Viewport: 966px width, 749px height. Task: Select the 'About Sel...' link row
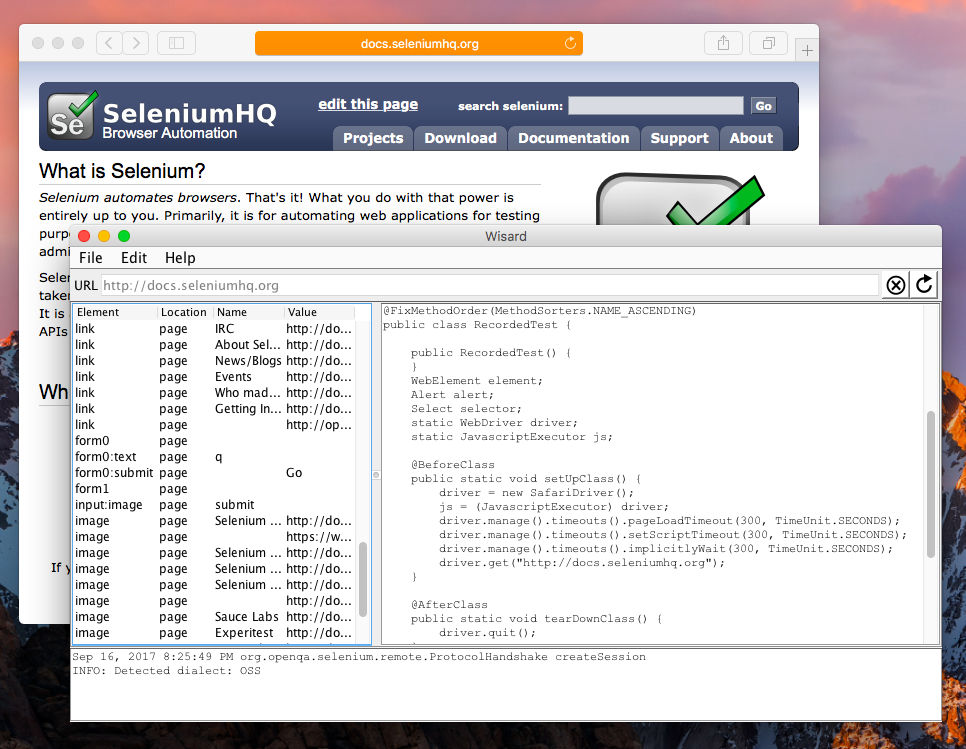pos(214,345)
